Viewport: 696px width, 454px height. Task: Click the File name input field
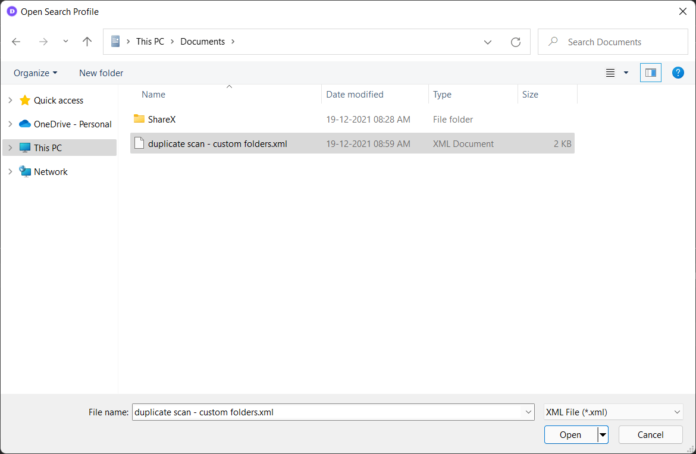point(328,412)
